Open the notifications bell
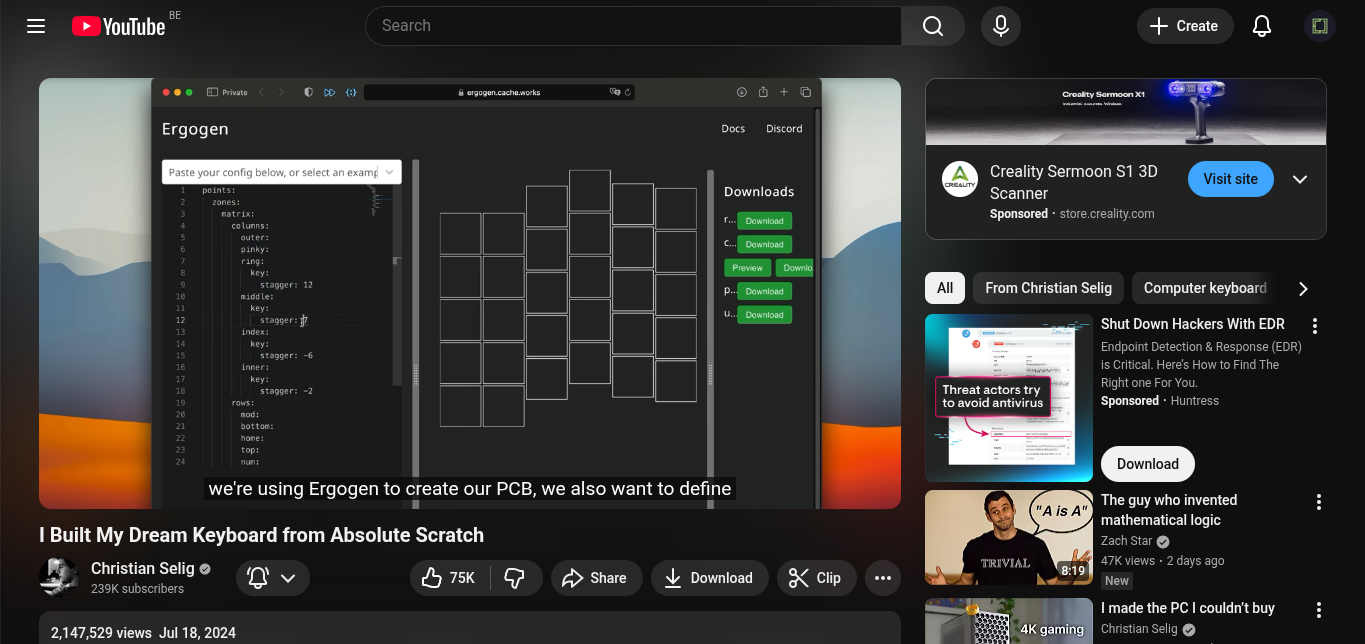The width and height of the screenshot is (1365, 644). 1262,26
